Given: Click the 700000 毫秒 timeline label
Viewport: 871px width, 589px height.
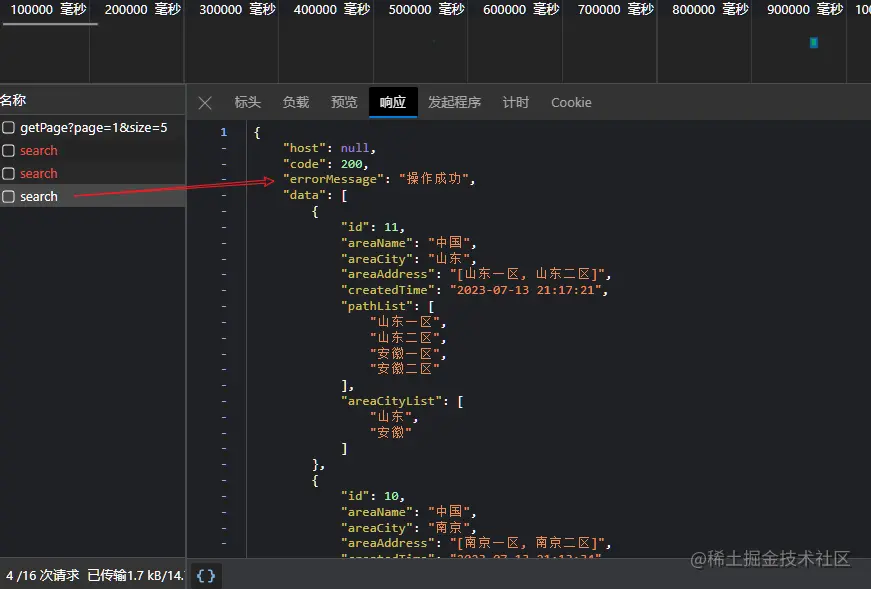Looking at the screenshot, I should (615, 9).
